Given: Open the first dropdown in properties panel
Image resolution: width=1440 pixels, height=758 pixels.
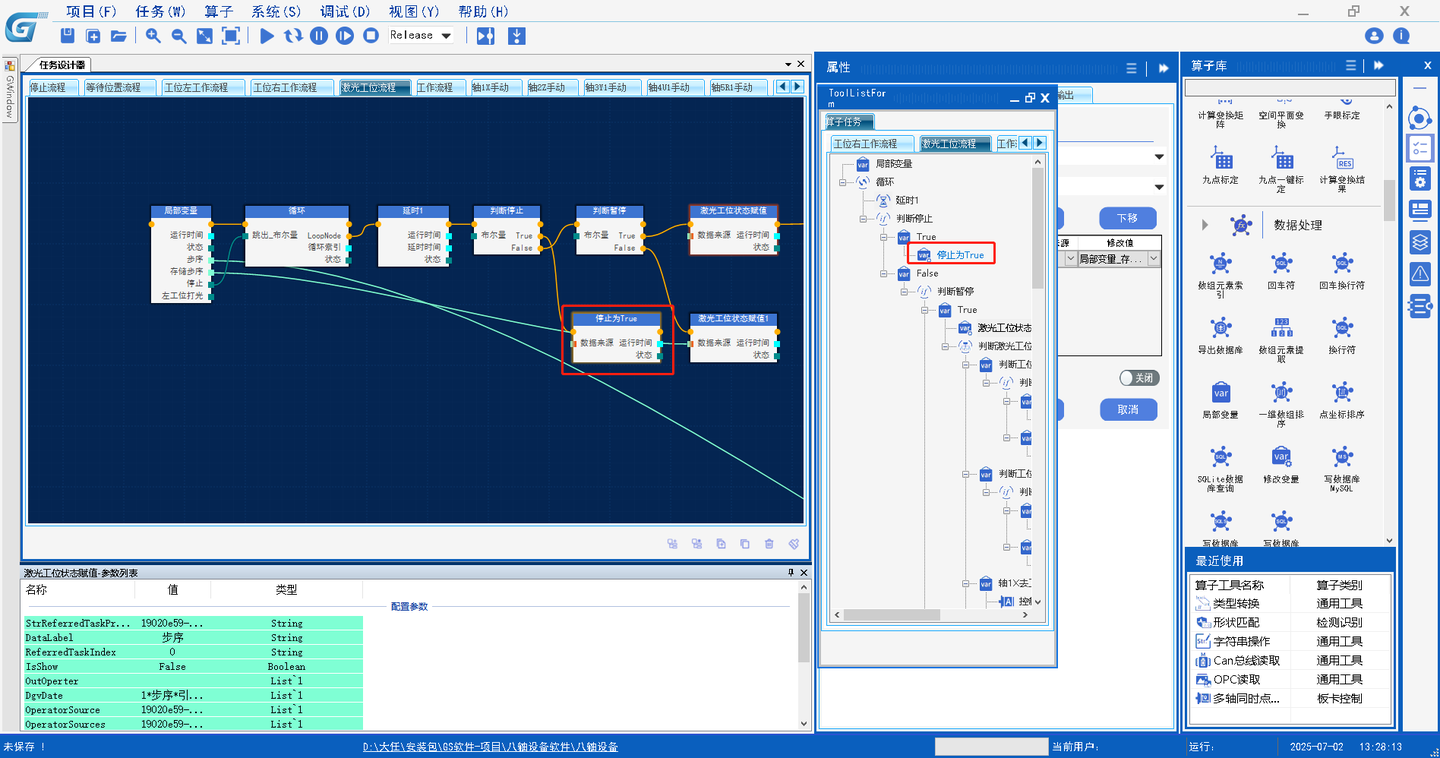Looking at the screenshot, I should [x=1159, y=157].
